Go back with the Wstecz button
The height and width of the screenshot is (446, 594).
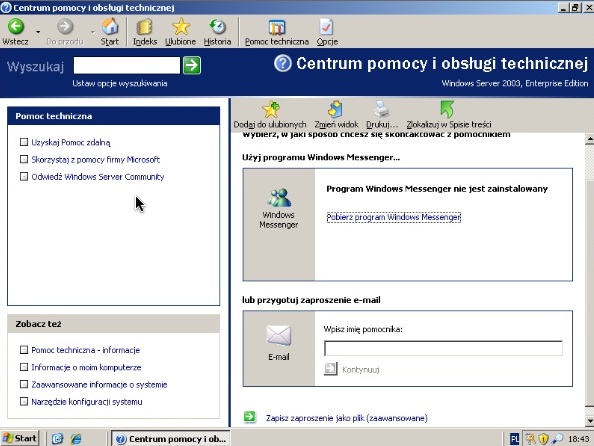coord(16,32)
